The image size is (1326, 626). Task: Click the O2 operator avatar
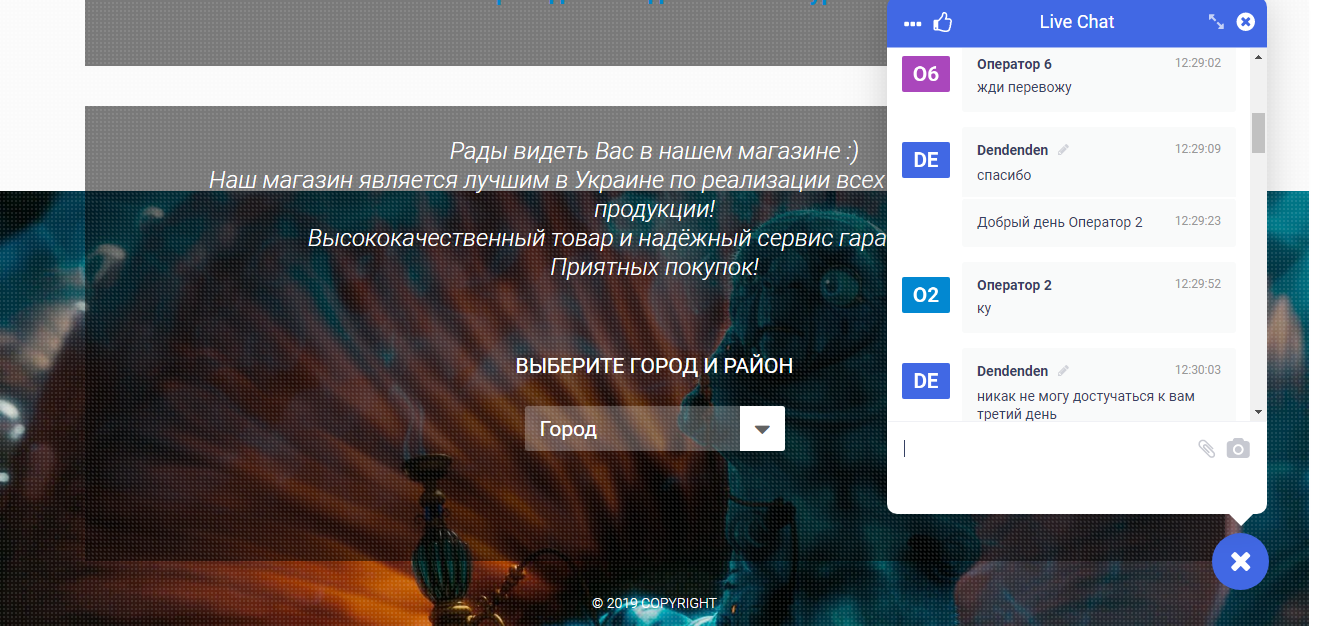pyautogui.click(x=926, y=295)
